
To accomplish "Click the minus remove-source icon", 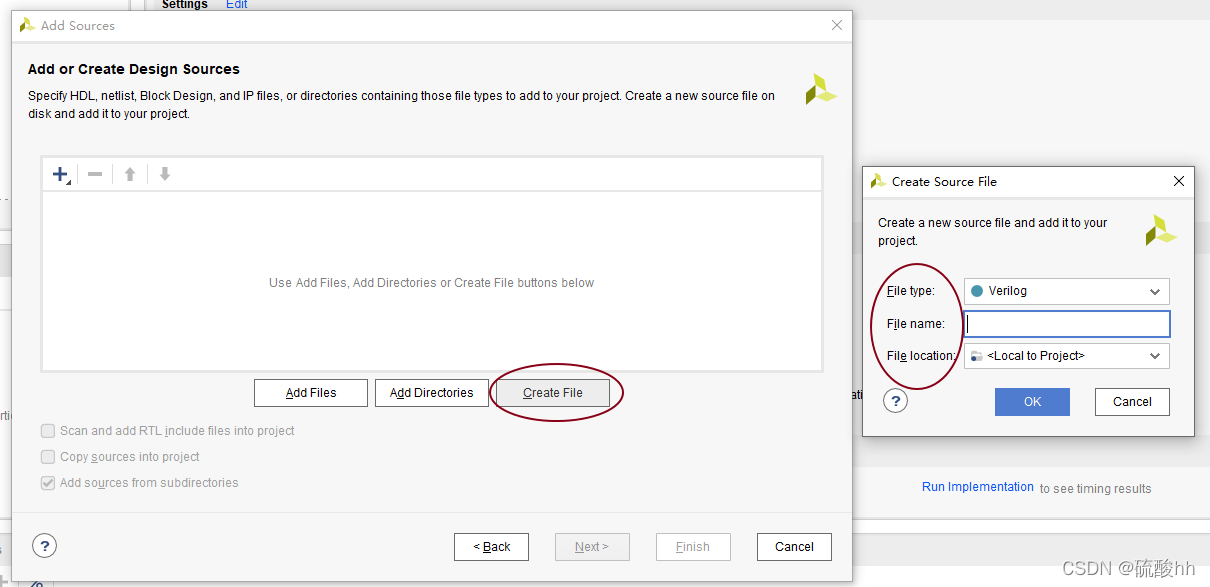I will coord(95,174).
